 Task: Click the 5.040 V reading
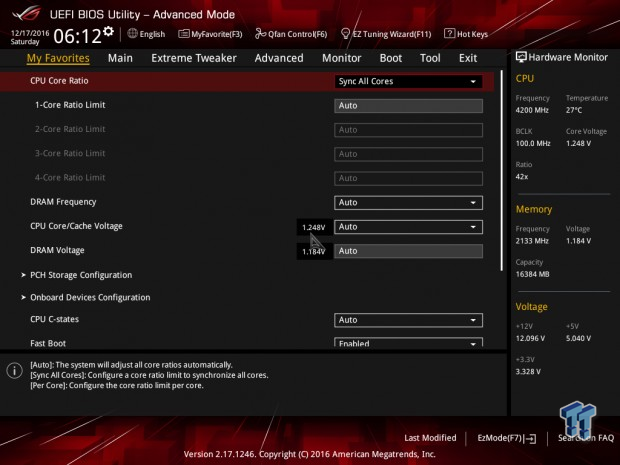pyautogui.click(x=578, y=338)
